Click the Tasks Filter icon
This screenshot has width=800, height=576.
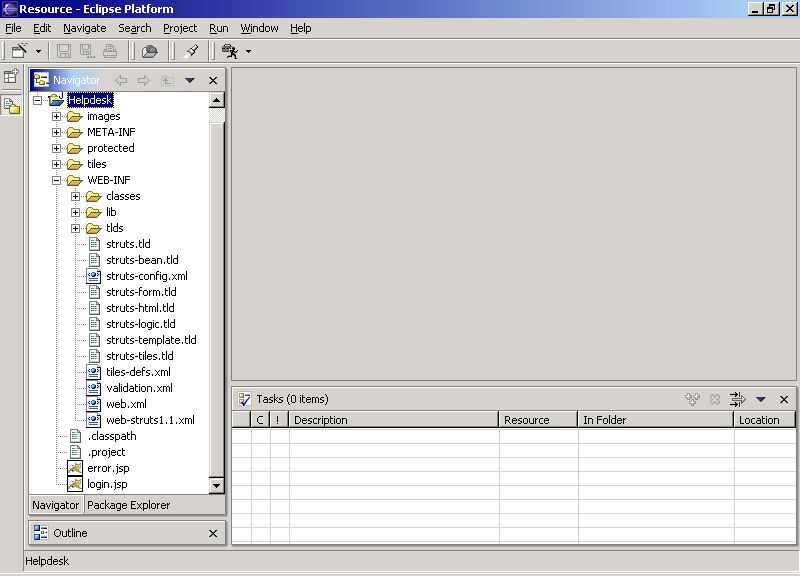coord(737,399)
